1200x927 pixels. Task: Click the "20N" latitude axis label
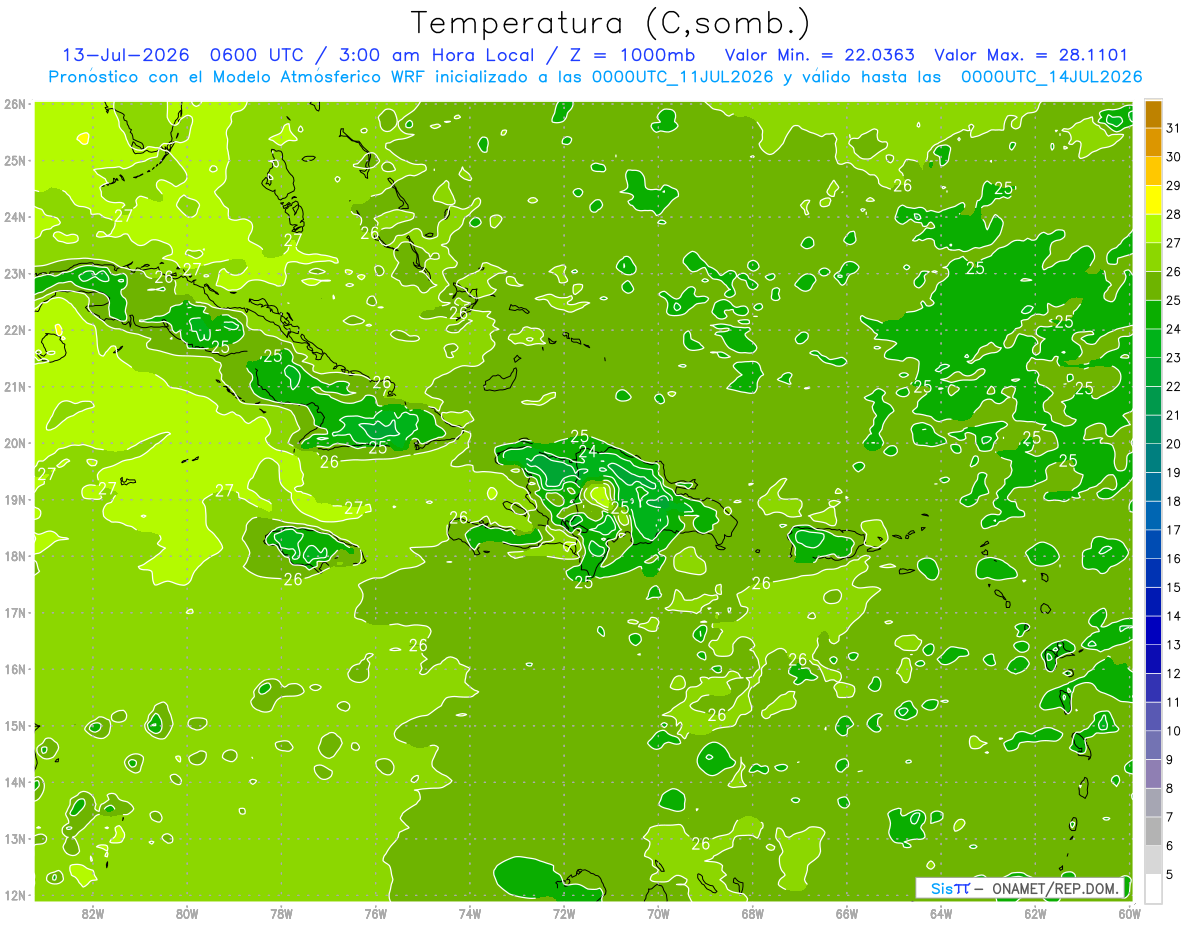[x=15, y=443]
